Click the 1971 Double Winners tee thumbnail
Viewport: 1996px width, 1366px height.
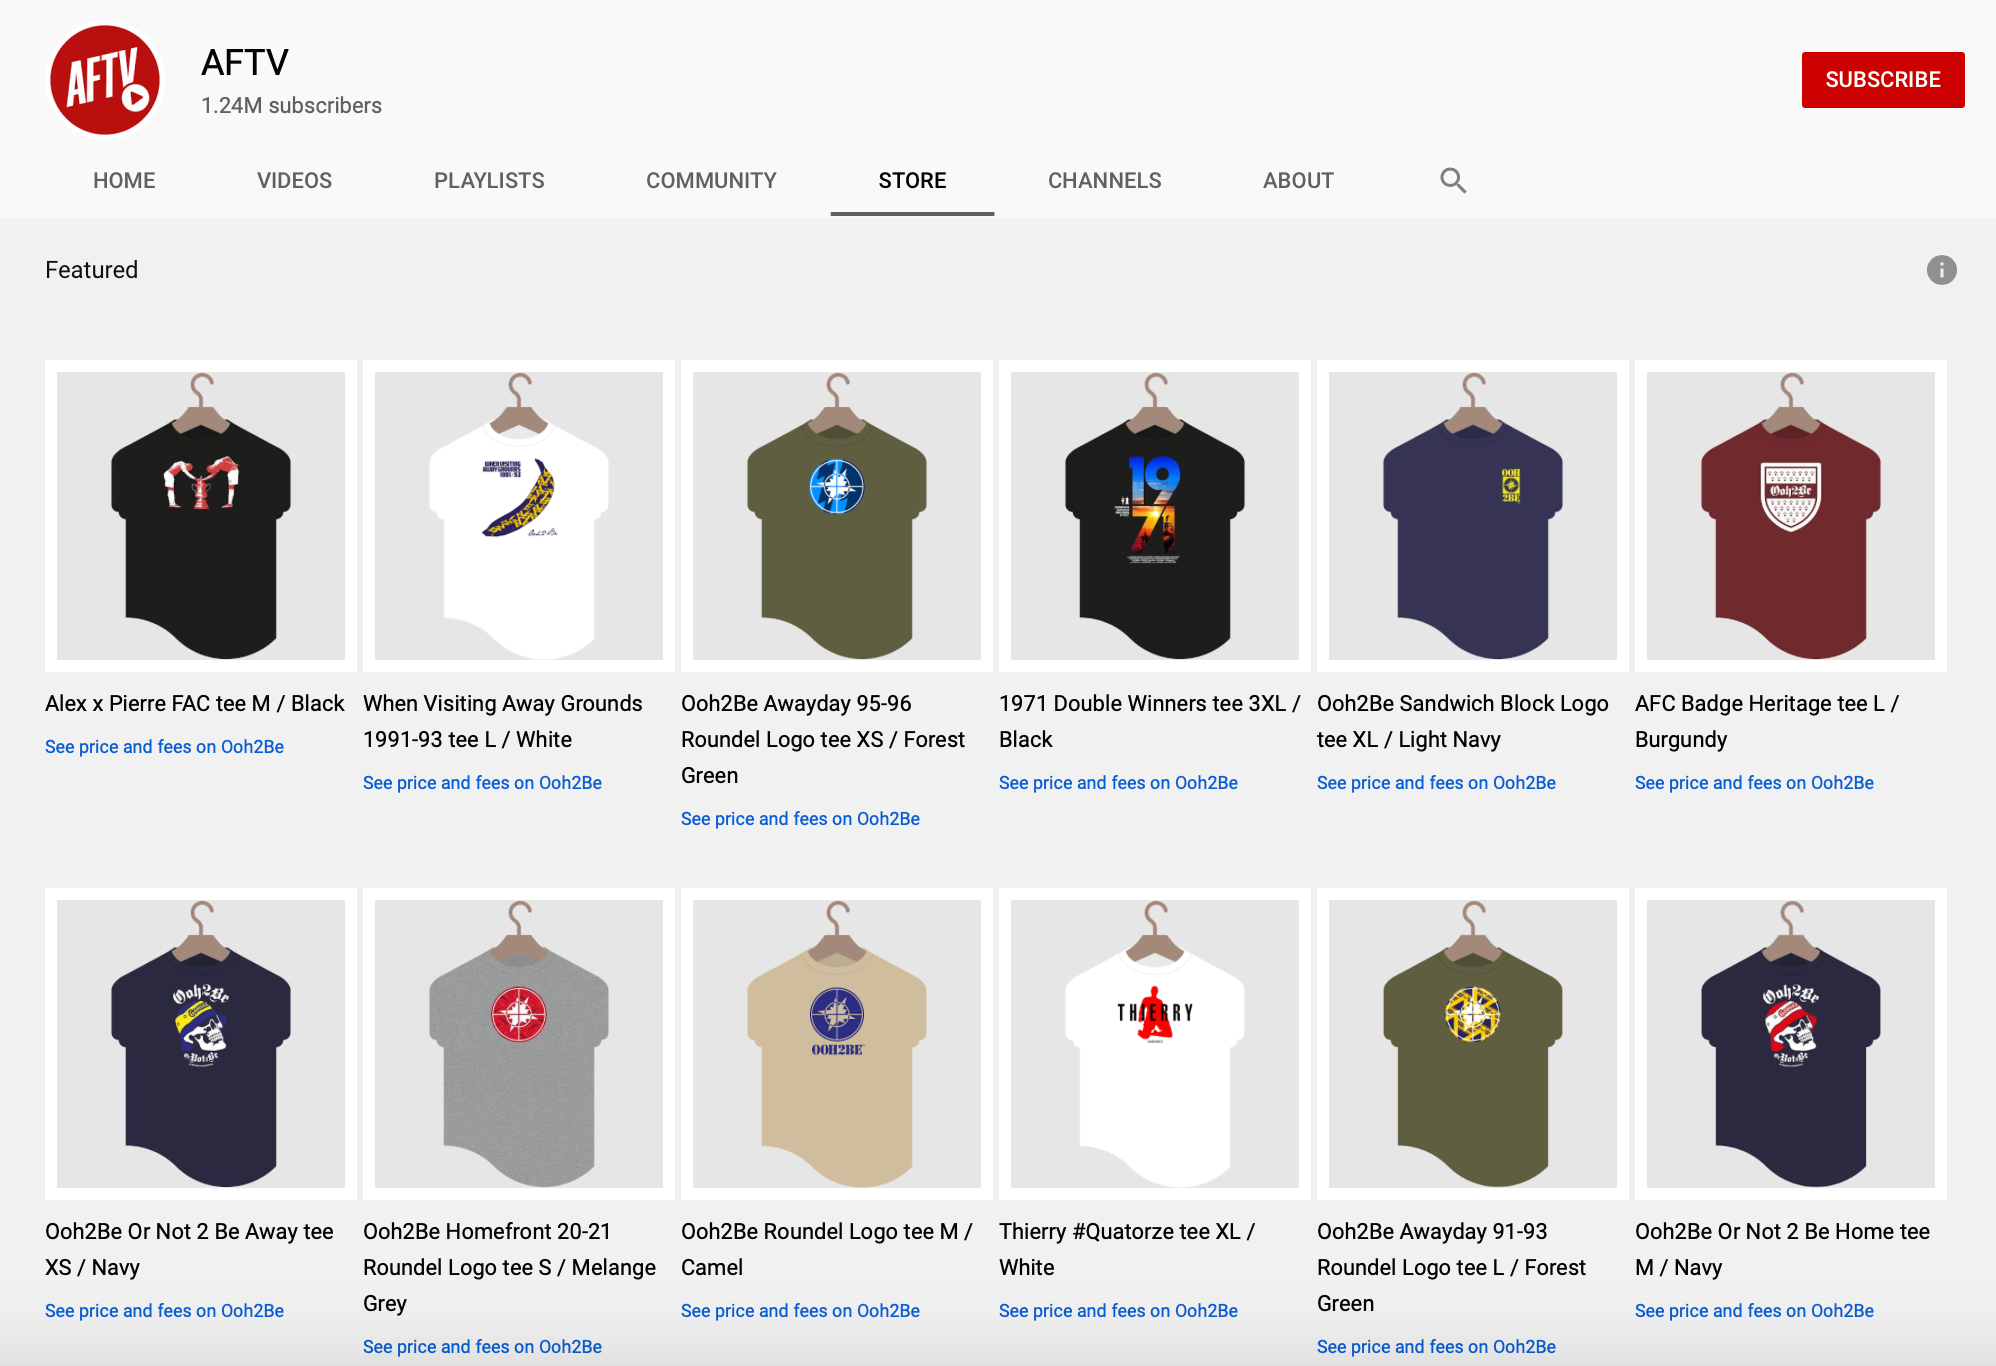(1155, 516)
